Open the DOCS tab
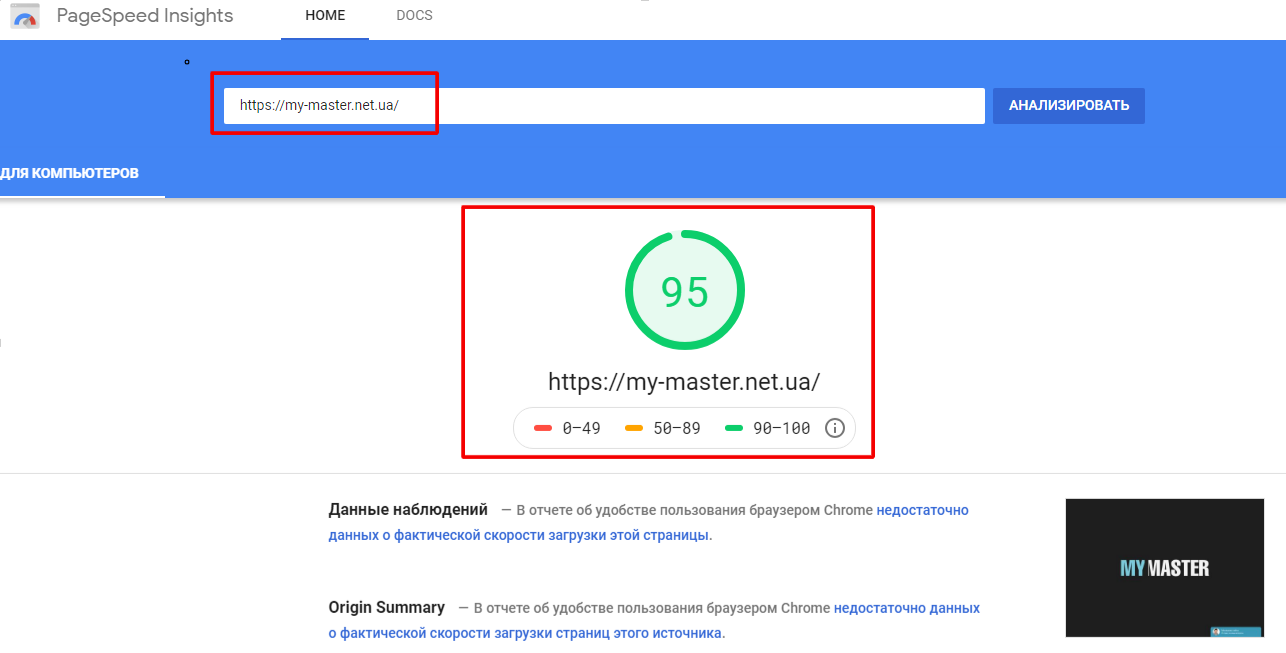1286x653 pixels. (x=414, y=16)
